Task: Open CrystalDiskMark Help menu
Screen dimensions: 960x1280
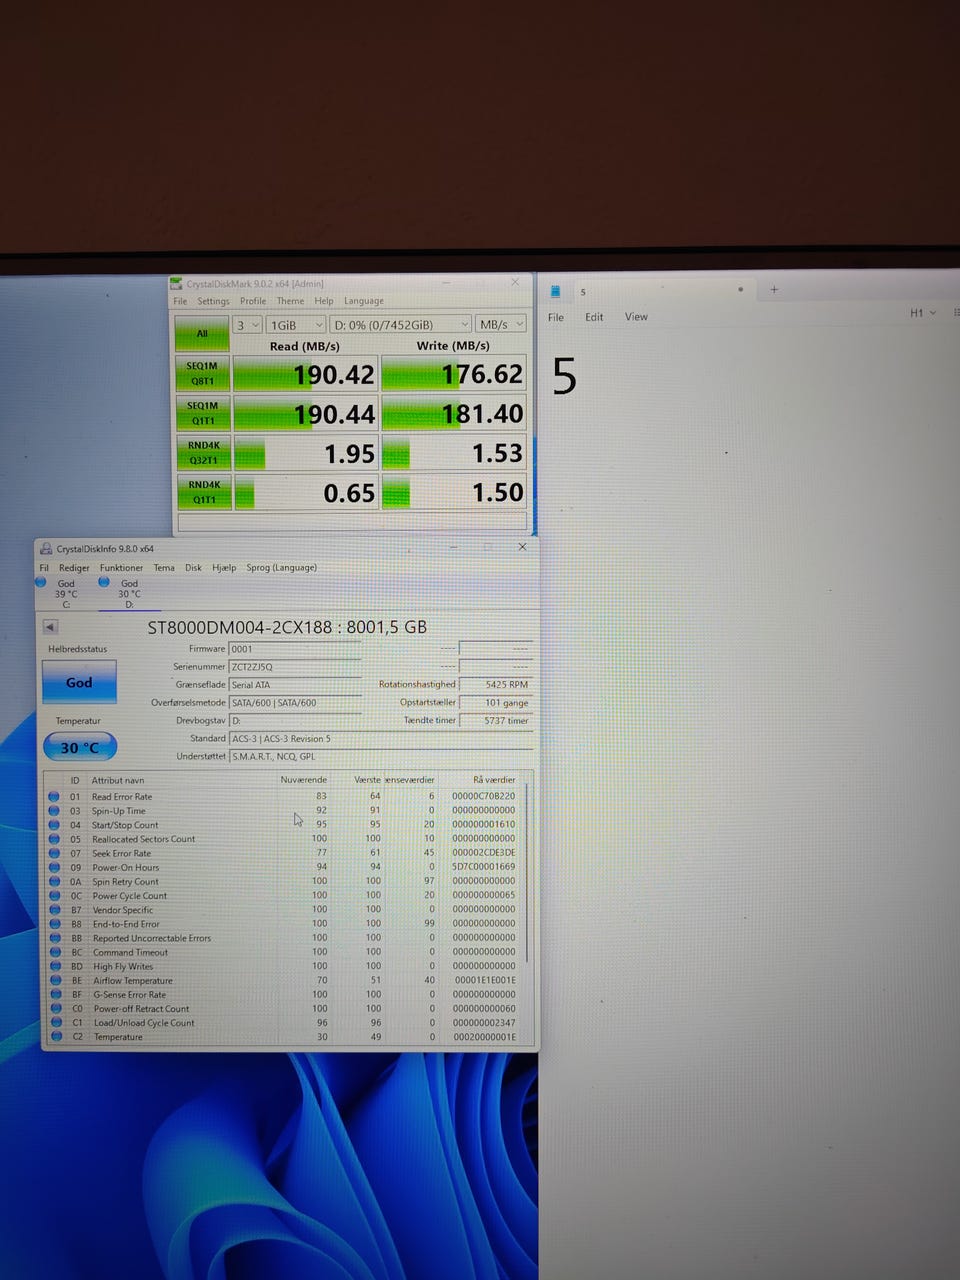Action: [324, 301]
